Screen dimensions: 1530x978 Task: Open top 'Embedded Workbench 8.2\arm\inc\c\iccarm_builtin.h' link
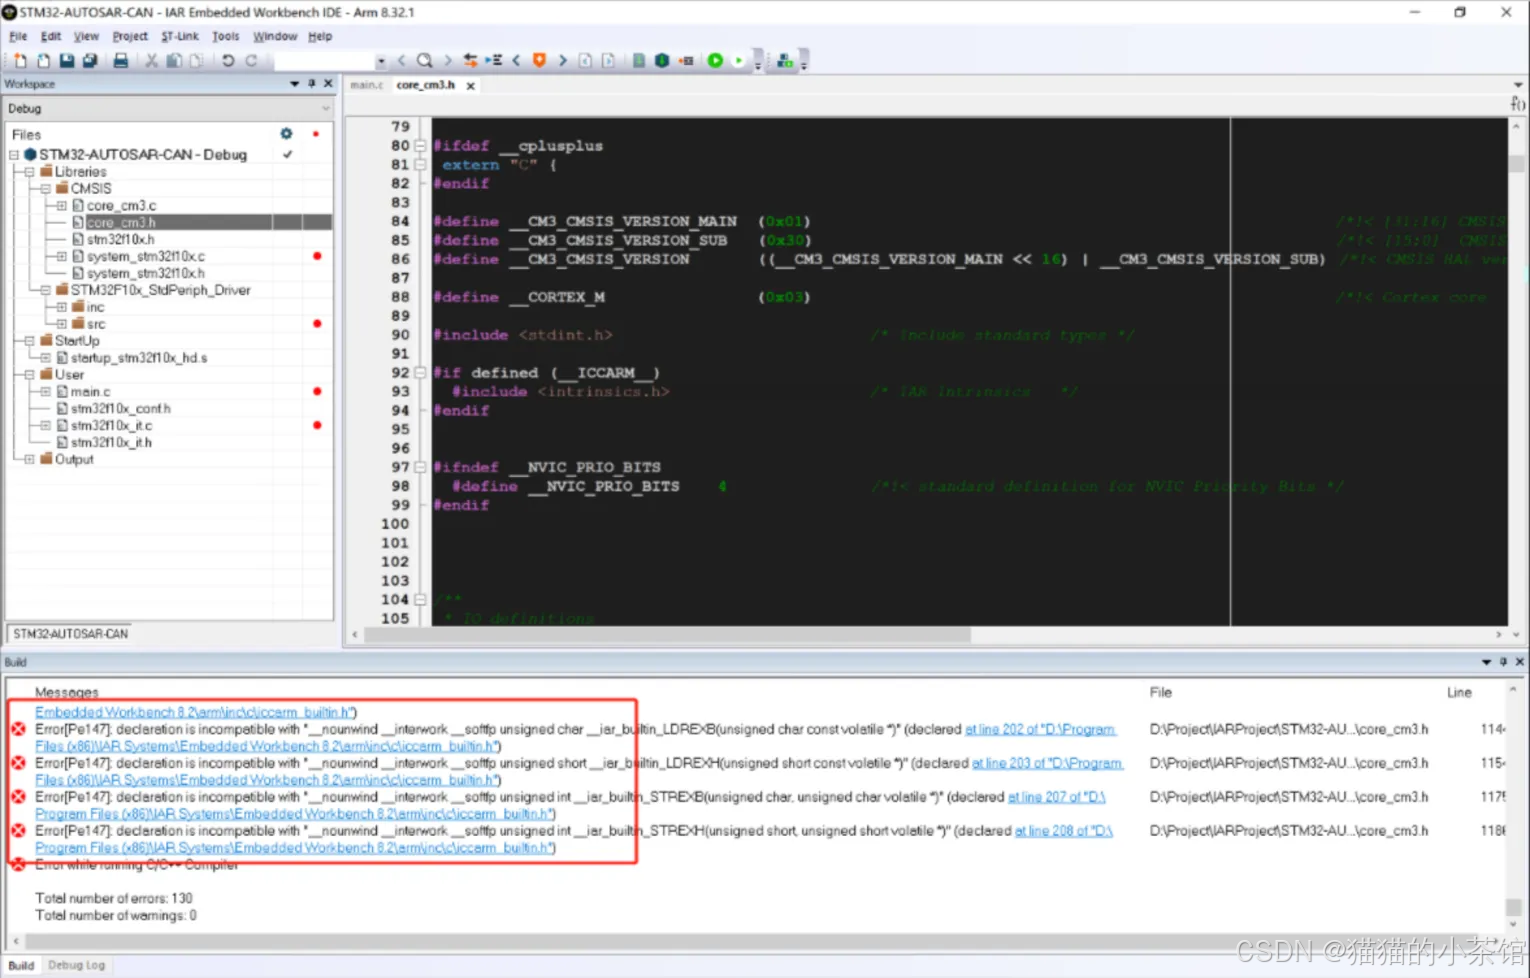pyautogui.click(x=194, y=712)
